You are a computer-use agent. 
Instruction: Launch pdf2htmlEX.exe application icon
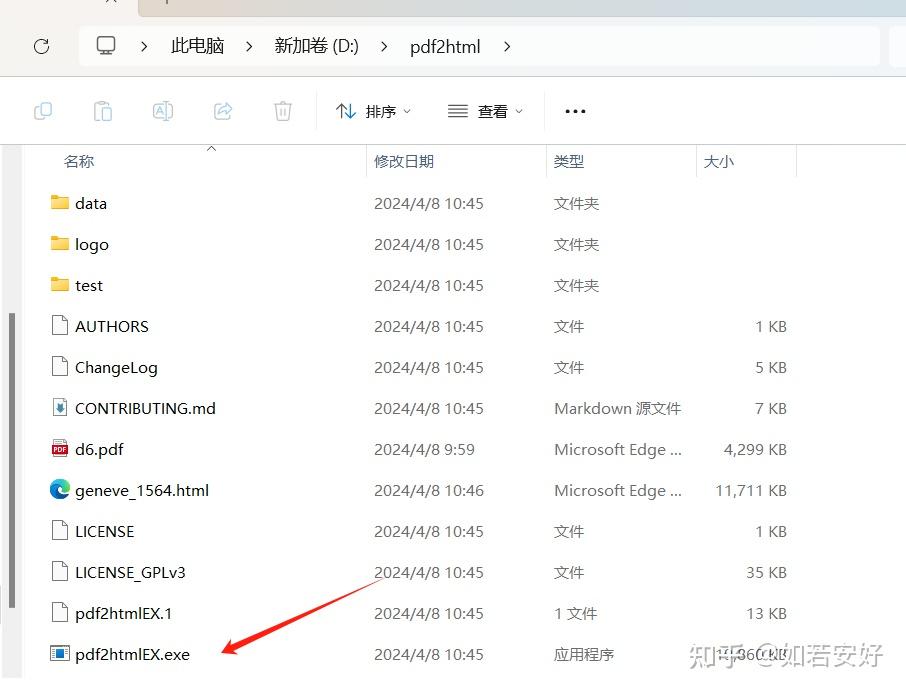[x=59, y=654]
